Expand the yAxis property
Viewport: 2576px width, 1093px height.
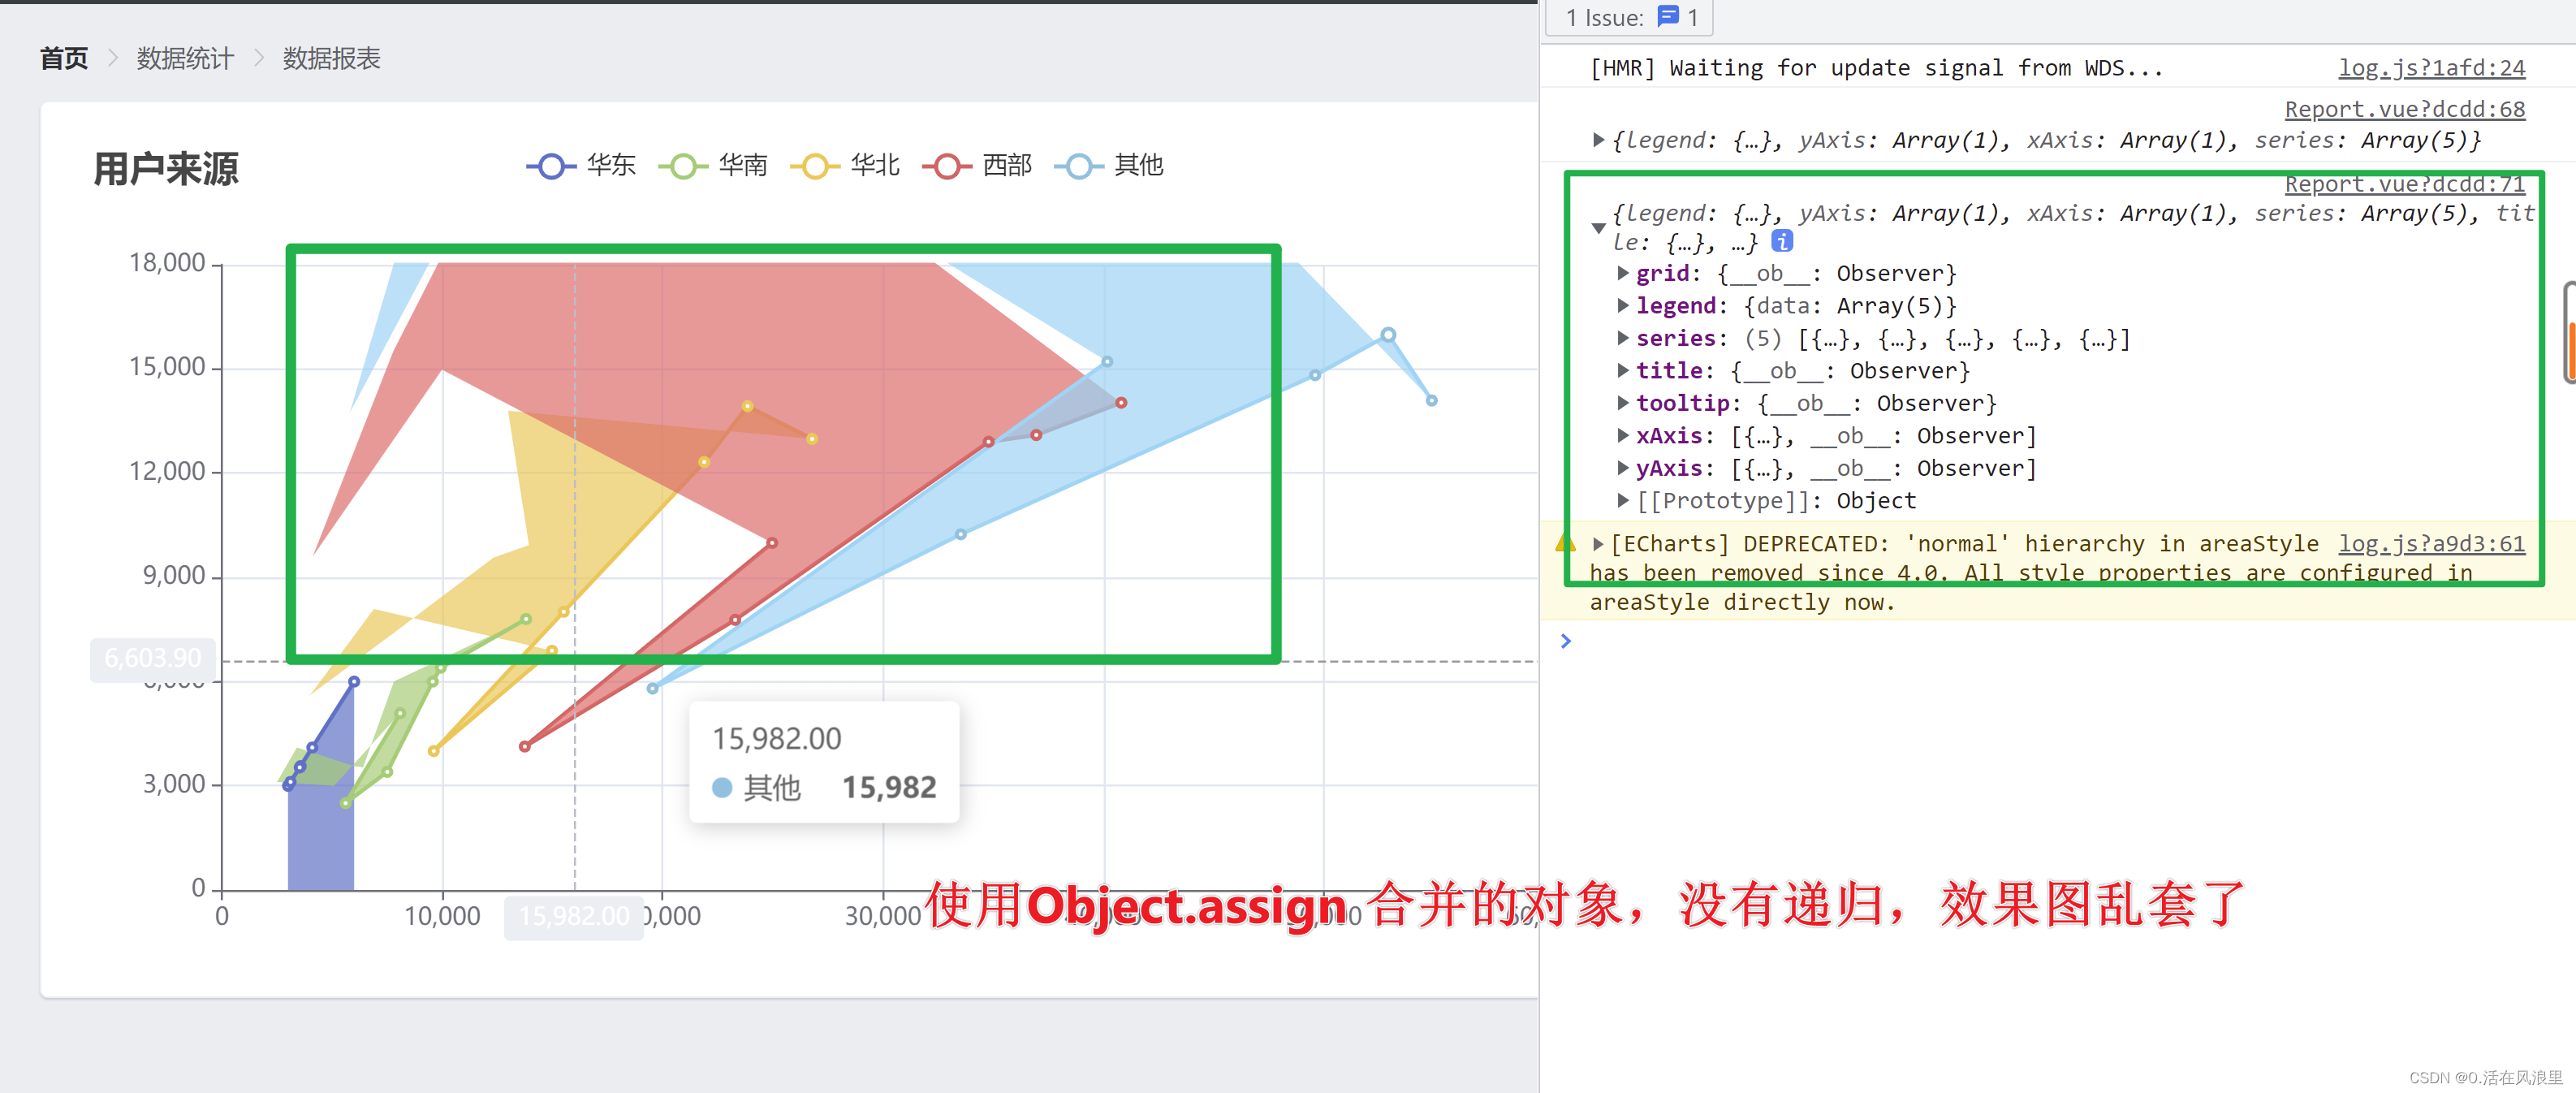pos(1623,467)
